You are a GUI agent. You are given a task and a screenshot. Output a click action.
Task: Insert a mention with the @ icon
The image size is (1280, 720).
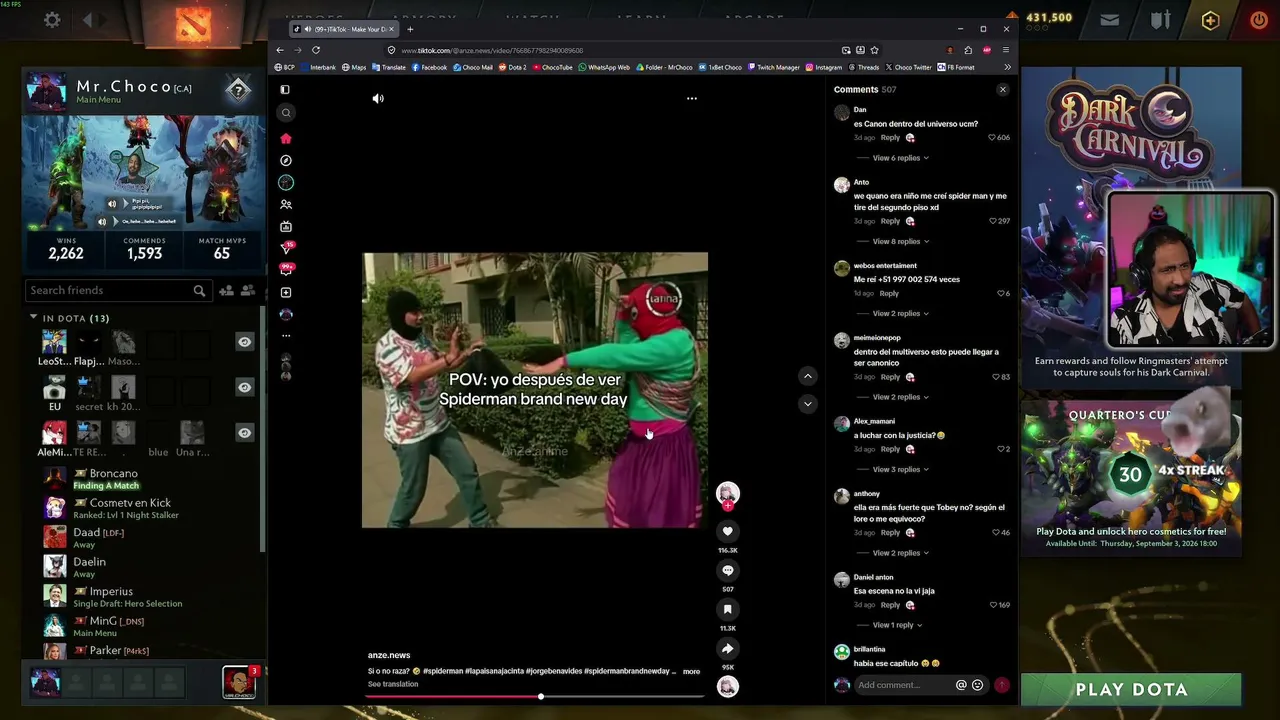(961, 685)
